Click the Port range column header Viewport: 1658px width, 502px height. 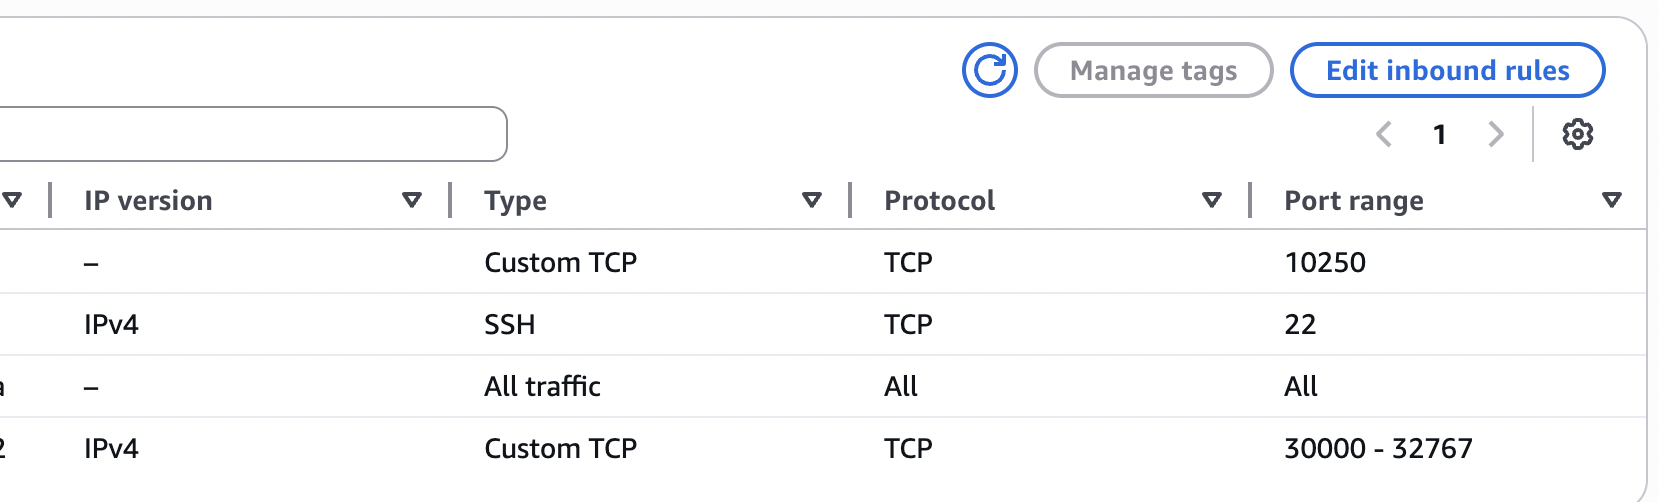point(1353,200)
